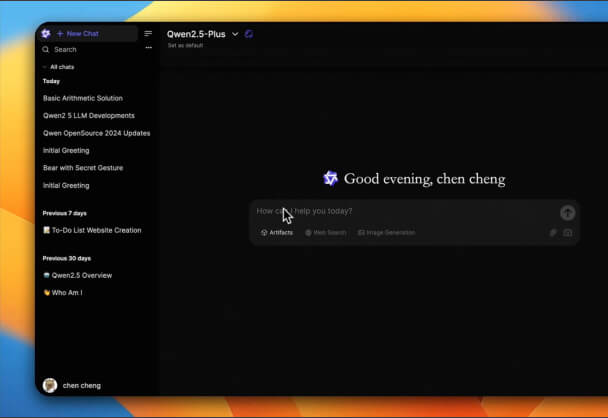Screen dimensions: 608x418
Task: Open the first Initial Greeting chat
Action: tap(66, 150)
